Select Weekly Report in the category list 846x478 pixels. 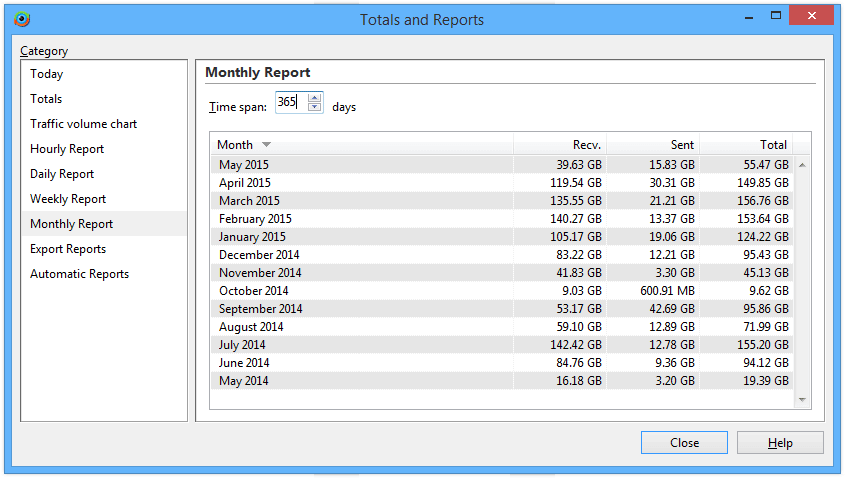(x=68, y=199)
